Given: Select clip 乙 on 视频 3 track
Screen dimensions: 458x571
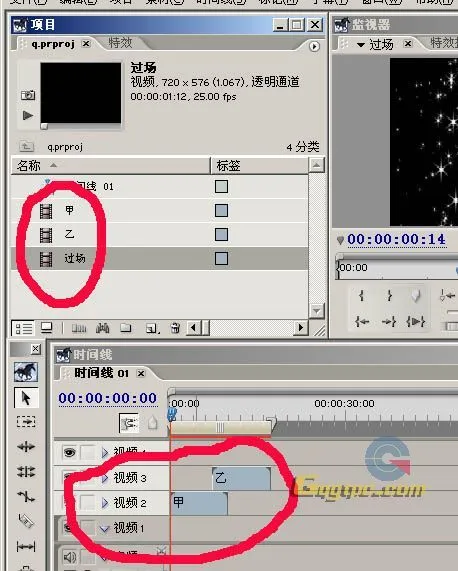Looking at the screenshot, I should (241, 478).
